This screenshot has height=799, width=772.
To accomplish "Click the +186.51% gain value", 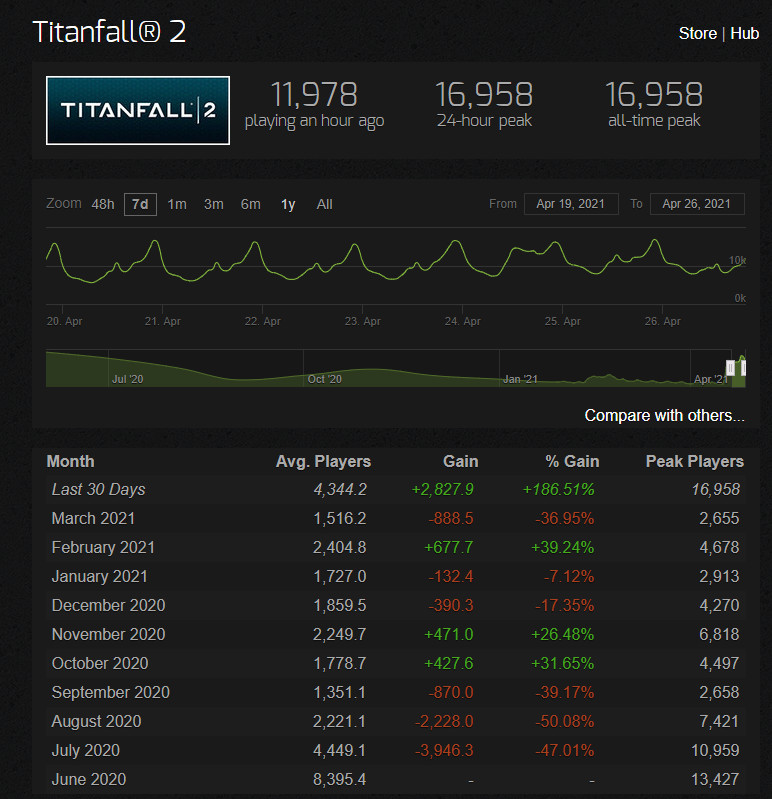I will (558, 490).
